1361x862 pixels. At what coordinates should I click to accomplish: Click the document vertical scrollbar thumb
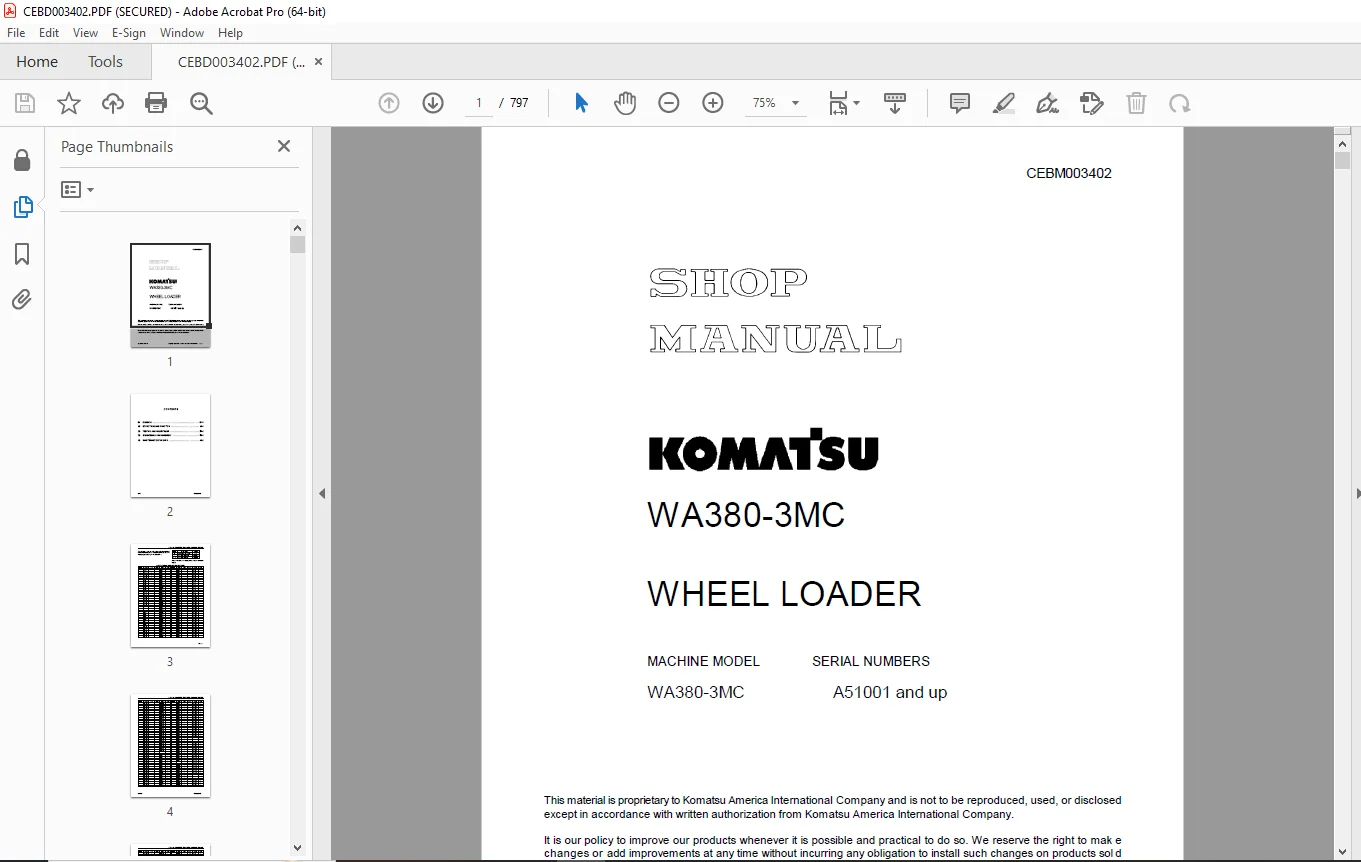point(1342,161)
